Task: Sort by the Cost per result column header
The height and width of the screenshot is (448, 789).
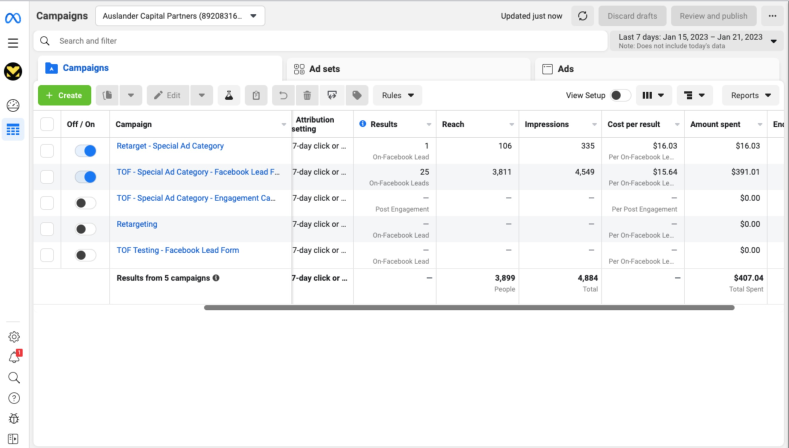Action: [634, 124]
